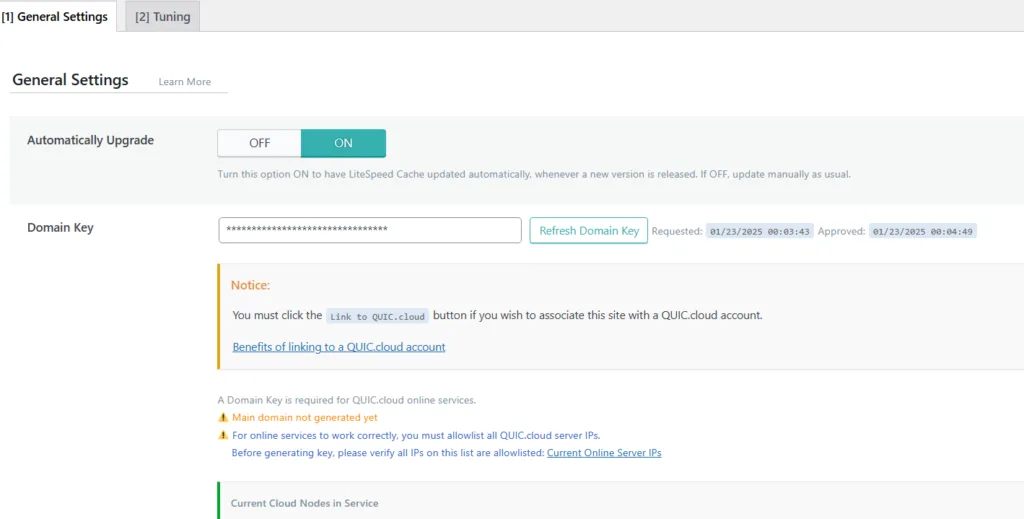Open the Learn More link
This screenshot has width=1024, height=519.
pos(185,82)
